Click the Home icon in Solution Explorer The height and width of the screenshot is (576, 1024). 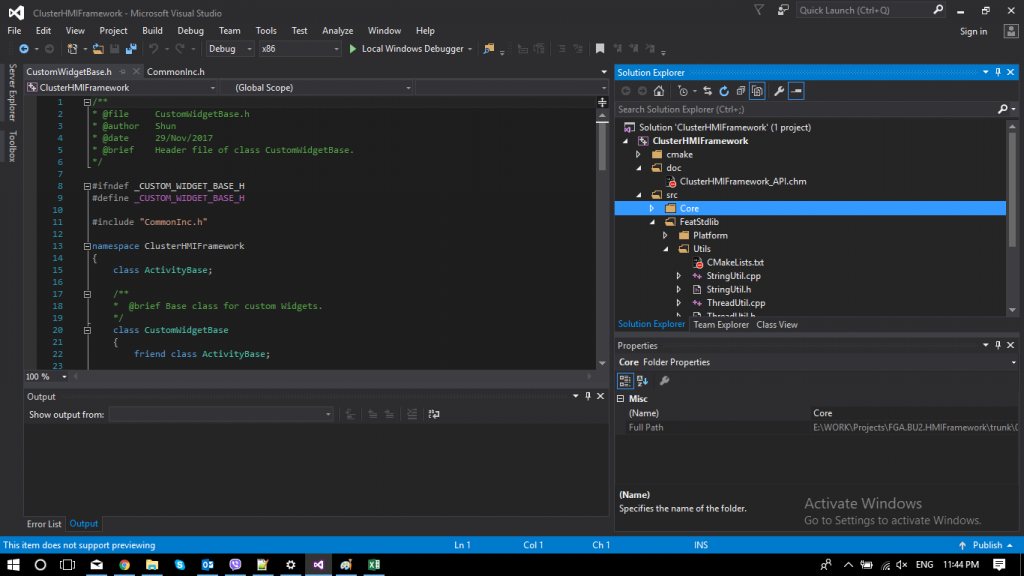(658, 90)
